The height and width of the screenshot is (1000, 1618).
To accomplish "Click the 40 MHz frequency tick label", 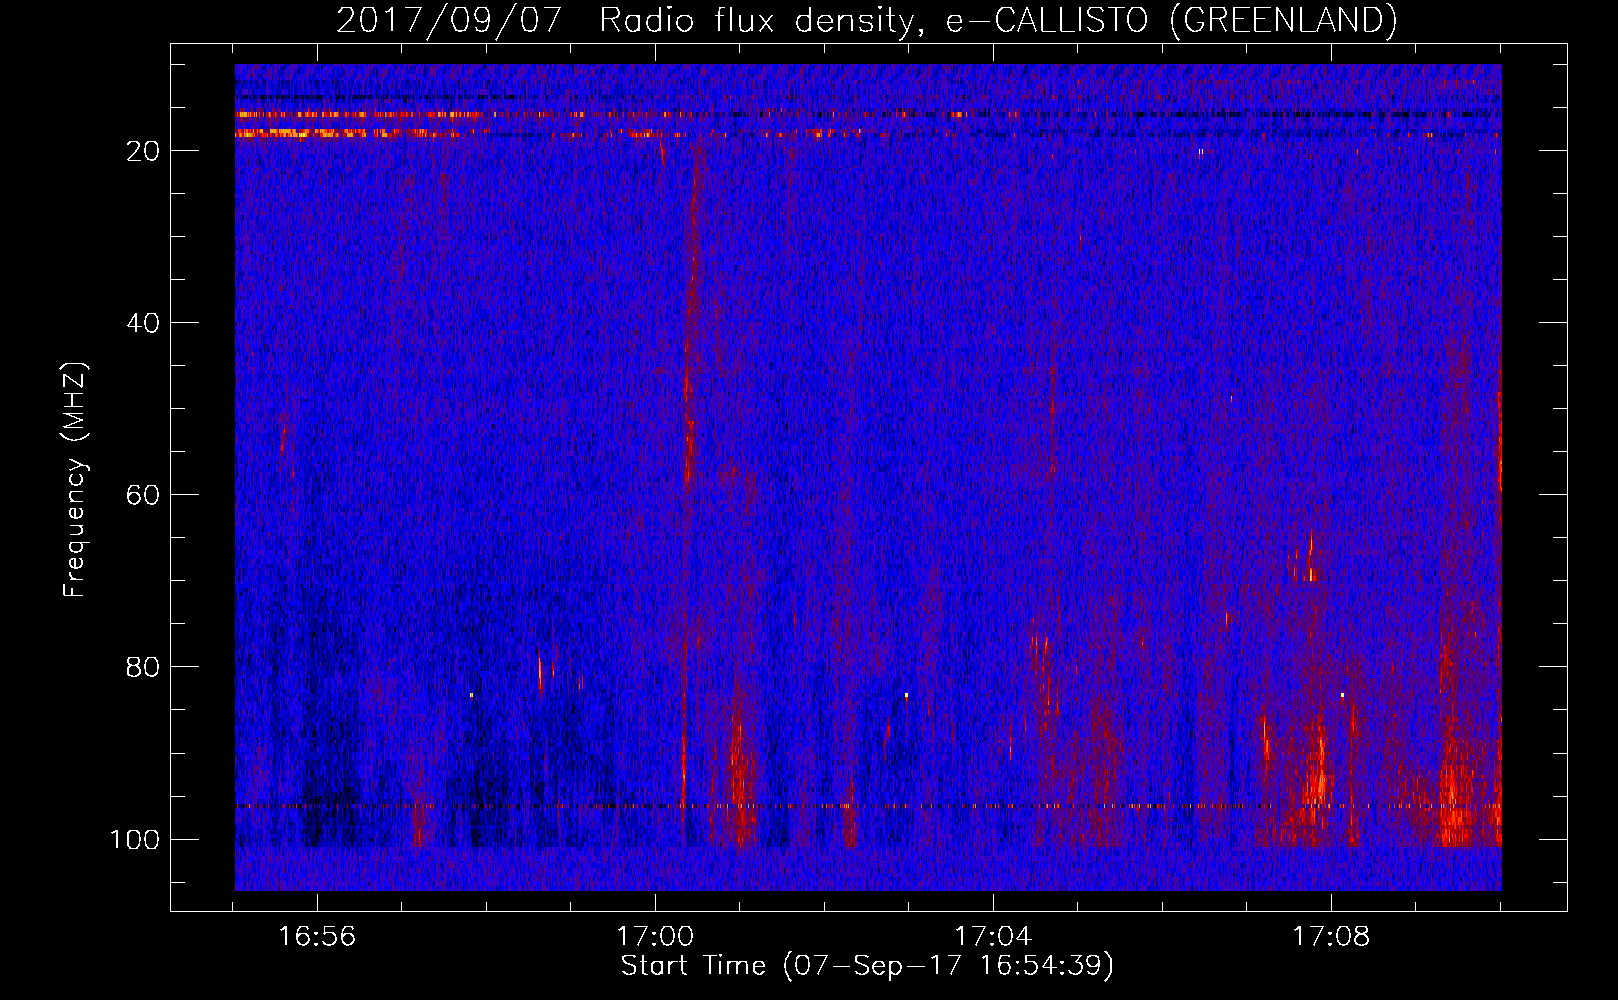I will point(143,323).
